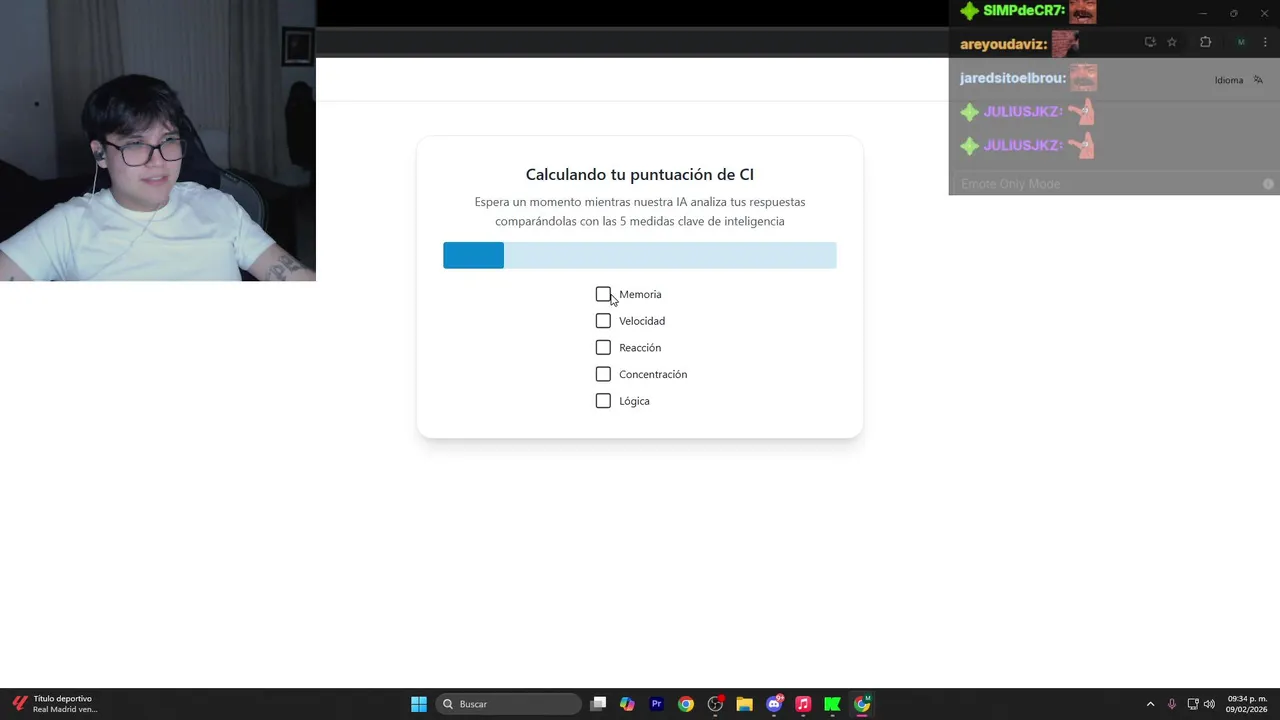
Task: Click jaredsitoelbrou username in chat overlay
Action: pyautogui.click(x=1012, y=78)
